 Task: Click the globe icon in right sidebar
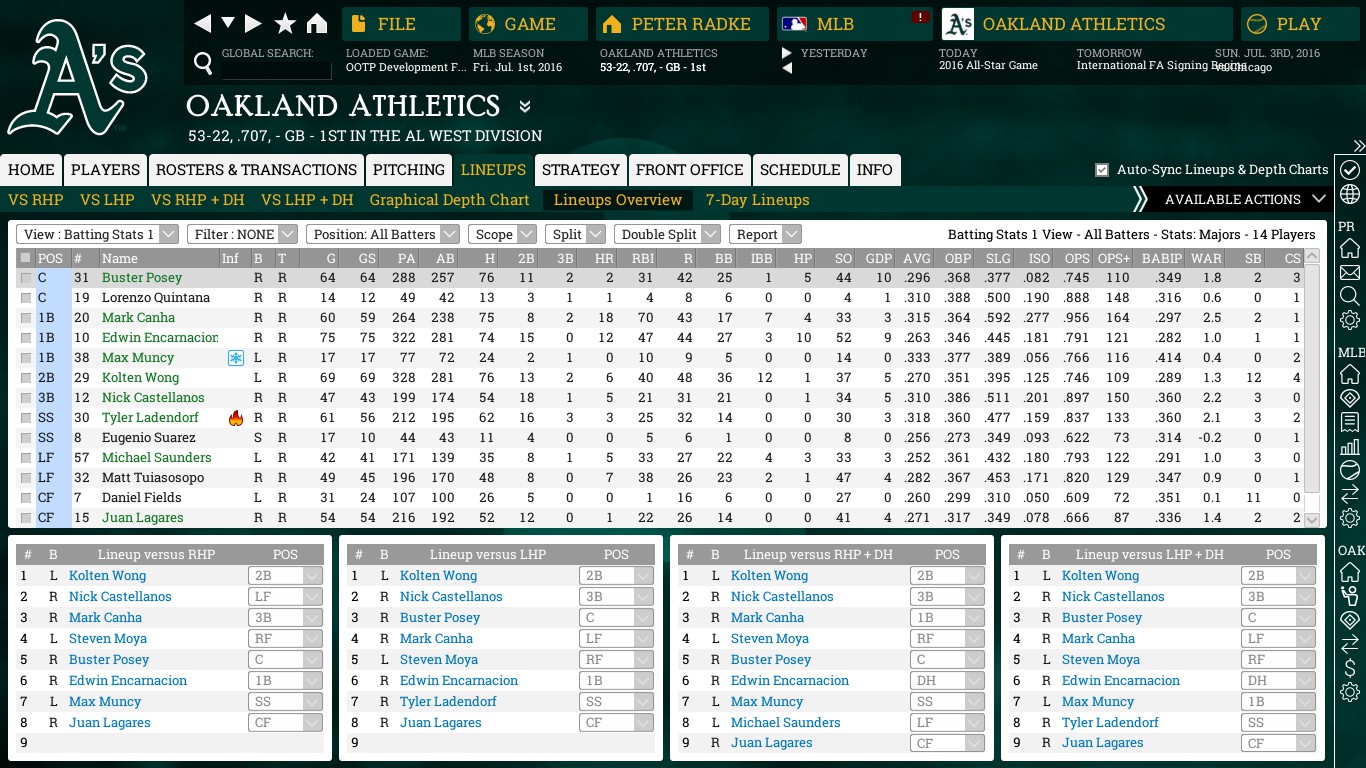click(1350, 194)
